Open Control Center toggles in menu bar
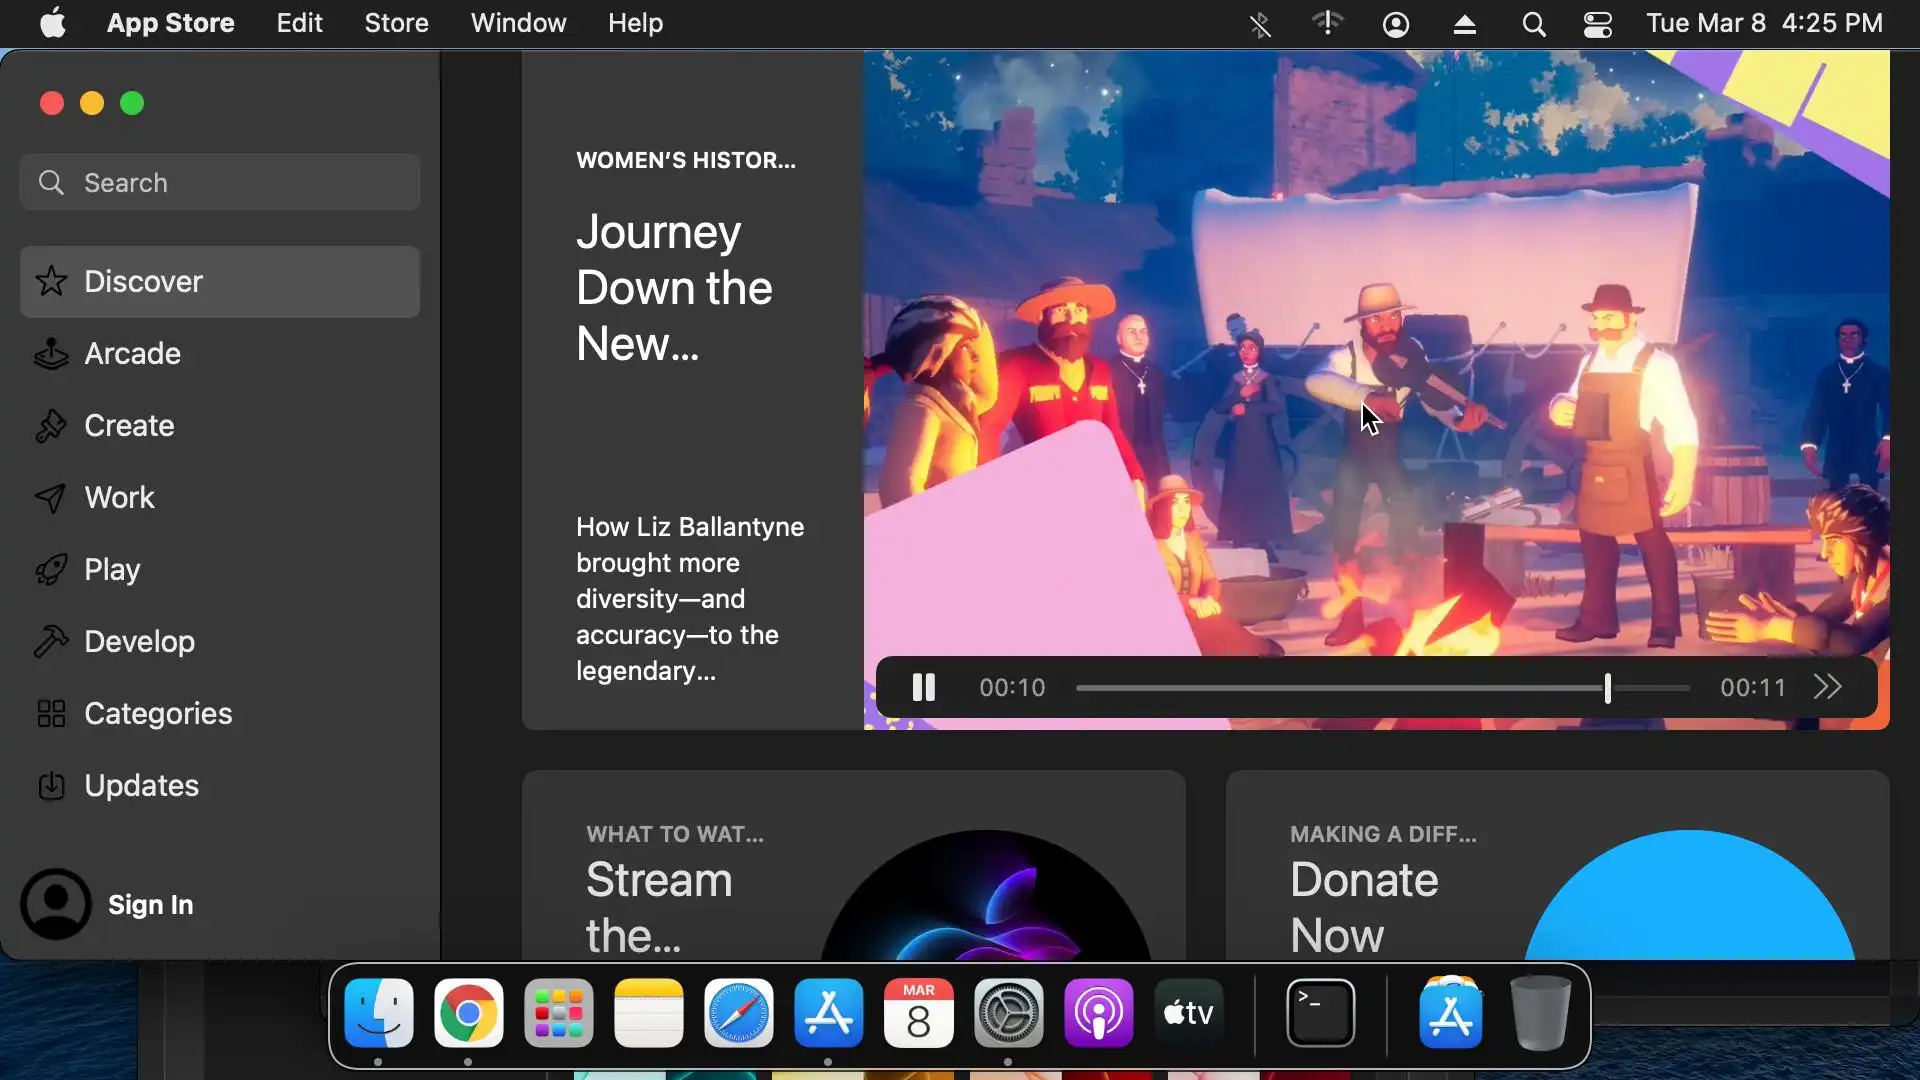The height and width of the screenshot is (1080, 1920). tap(1597, 24)
